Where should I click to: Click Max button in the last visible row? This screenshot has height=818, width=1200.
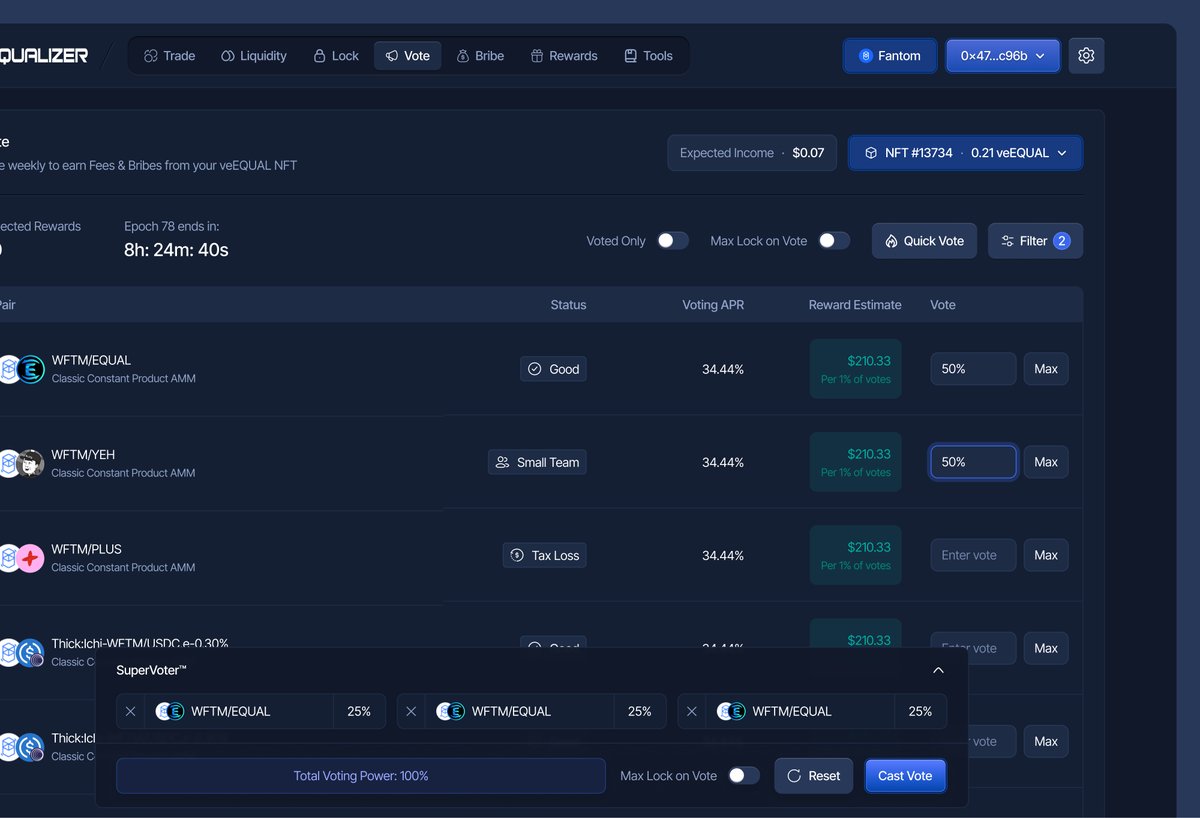(x=1046, y=741)
